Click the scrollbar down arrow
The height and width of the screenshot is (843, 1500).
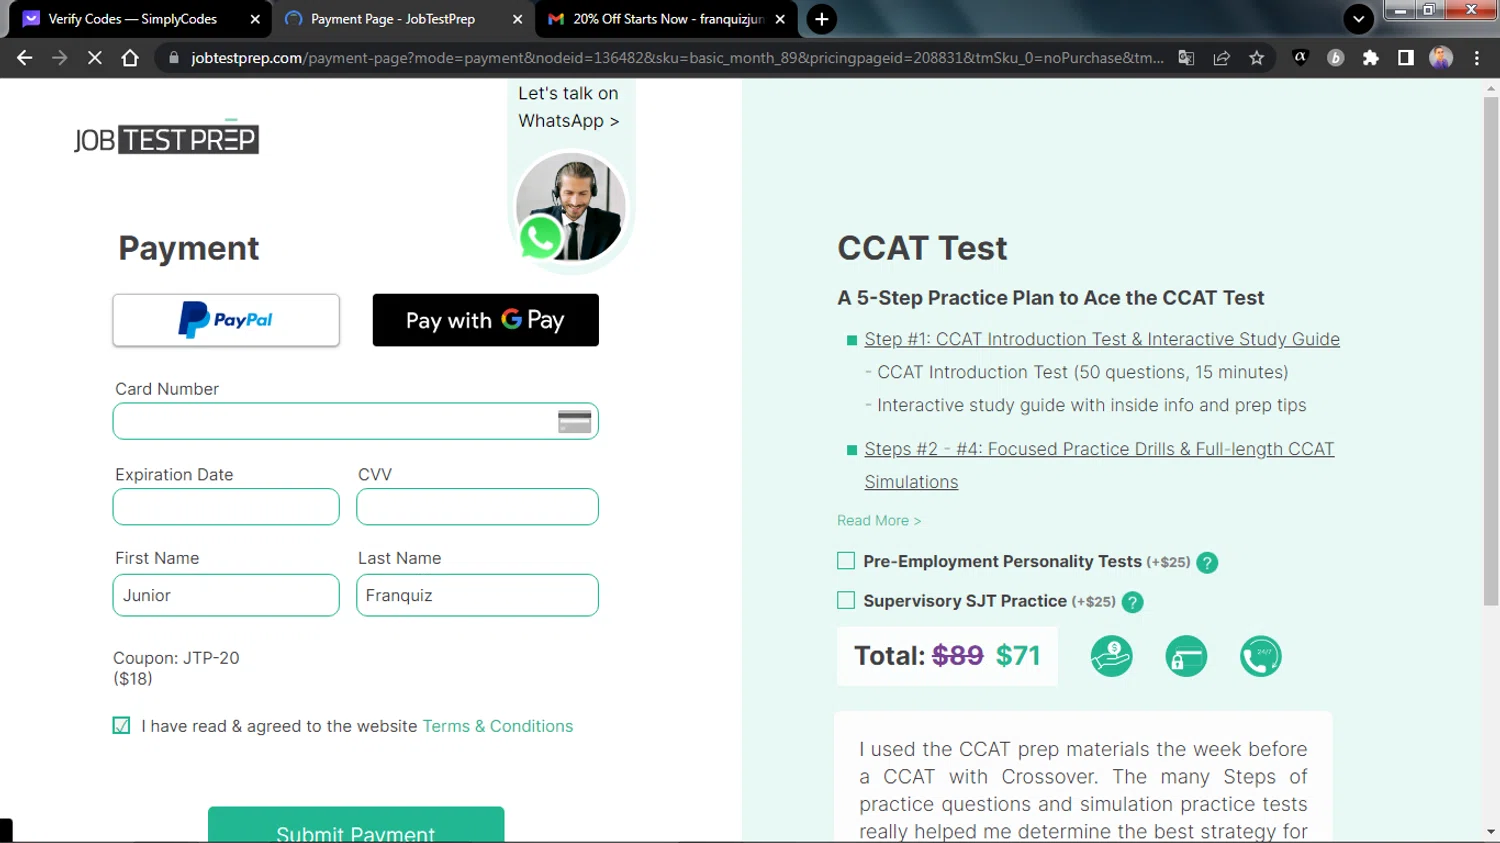(x=1491, y=832)
